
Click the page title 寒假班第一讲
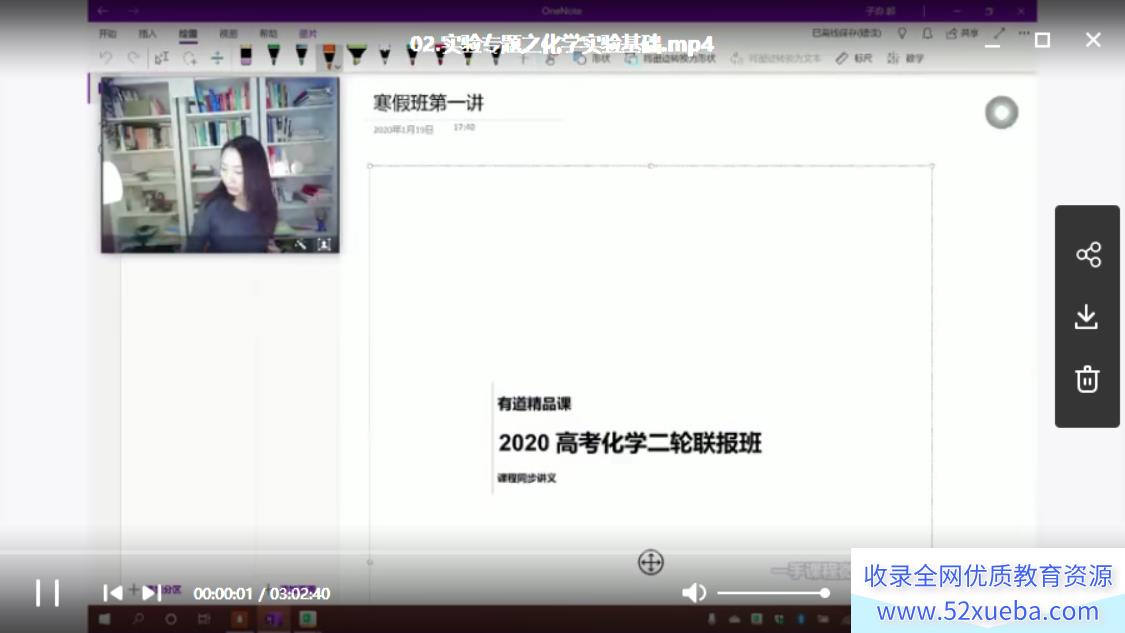[x=428, y=103]
